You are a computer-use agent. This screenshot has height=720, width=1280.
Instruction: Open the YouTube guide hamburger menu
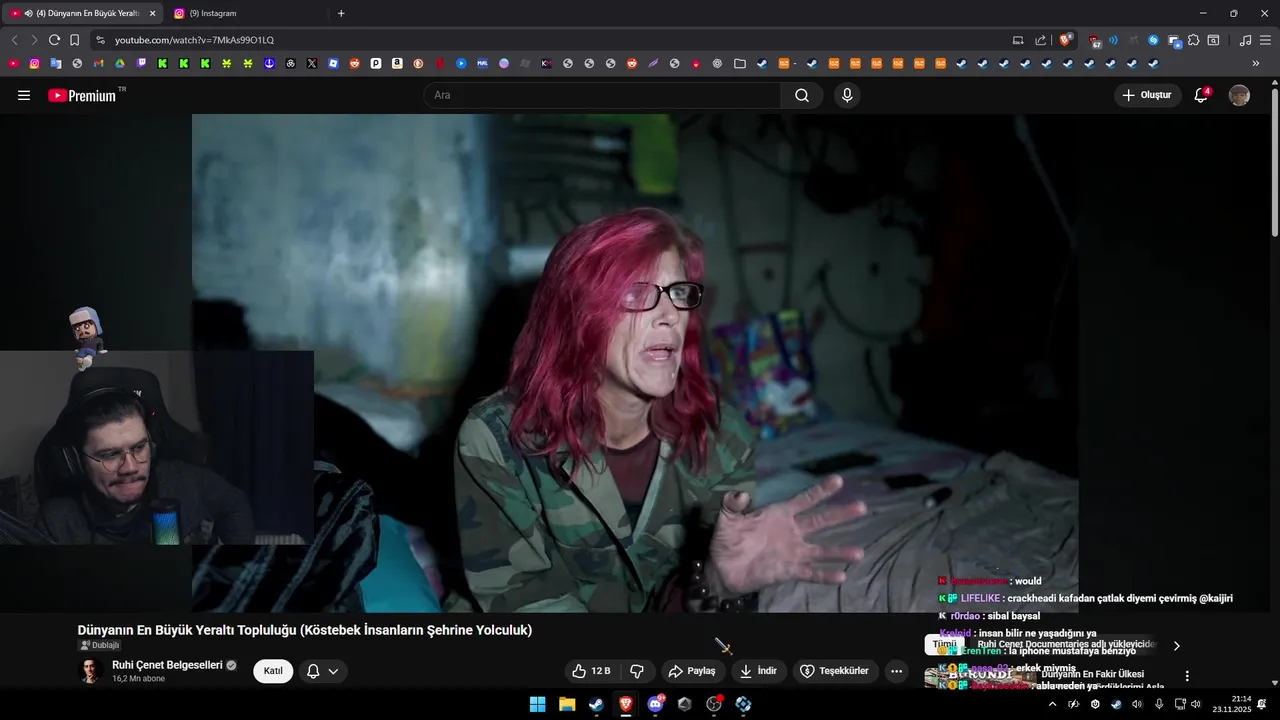24,95
